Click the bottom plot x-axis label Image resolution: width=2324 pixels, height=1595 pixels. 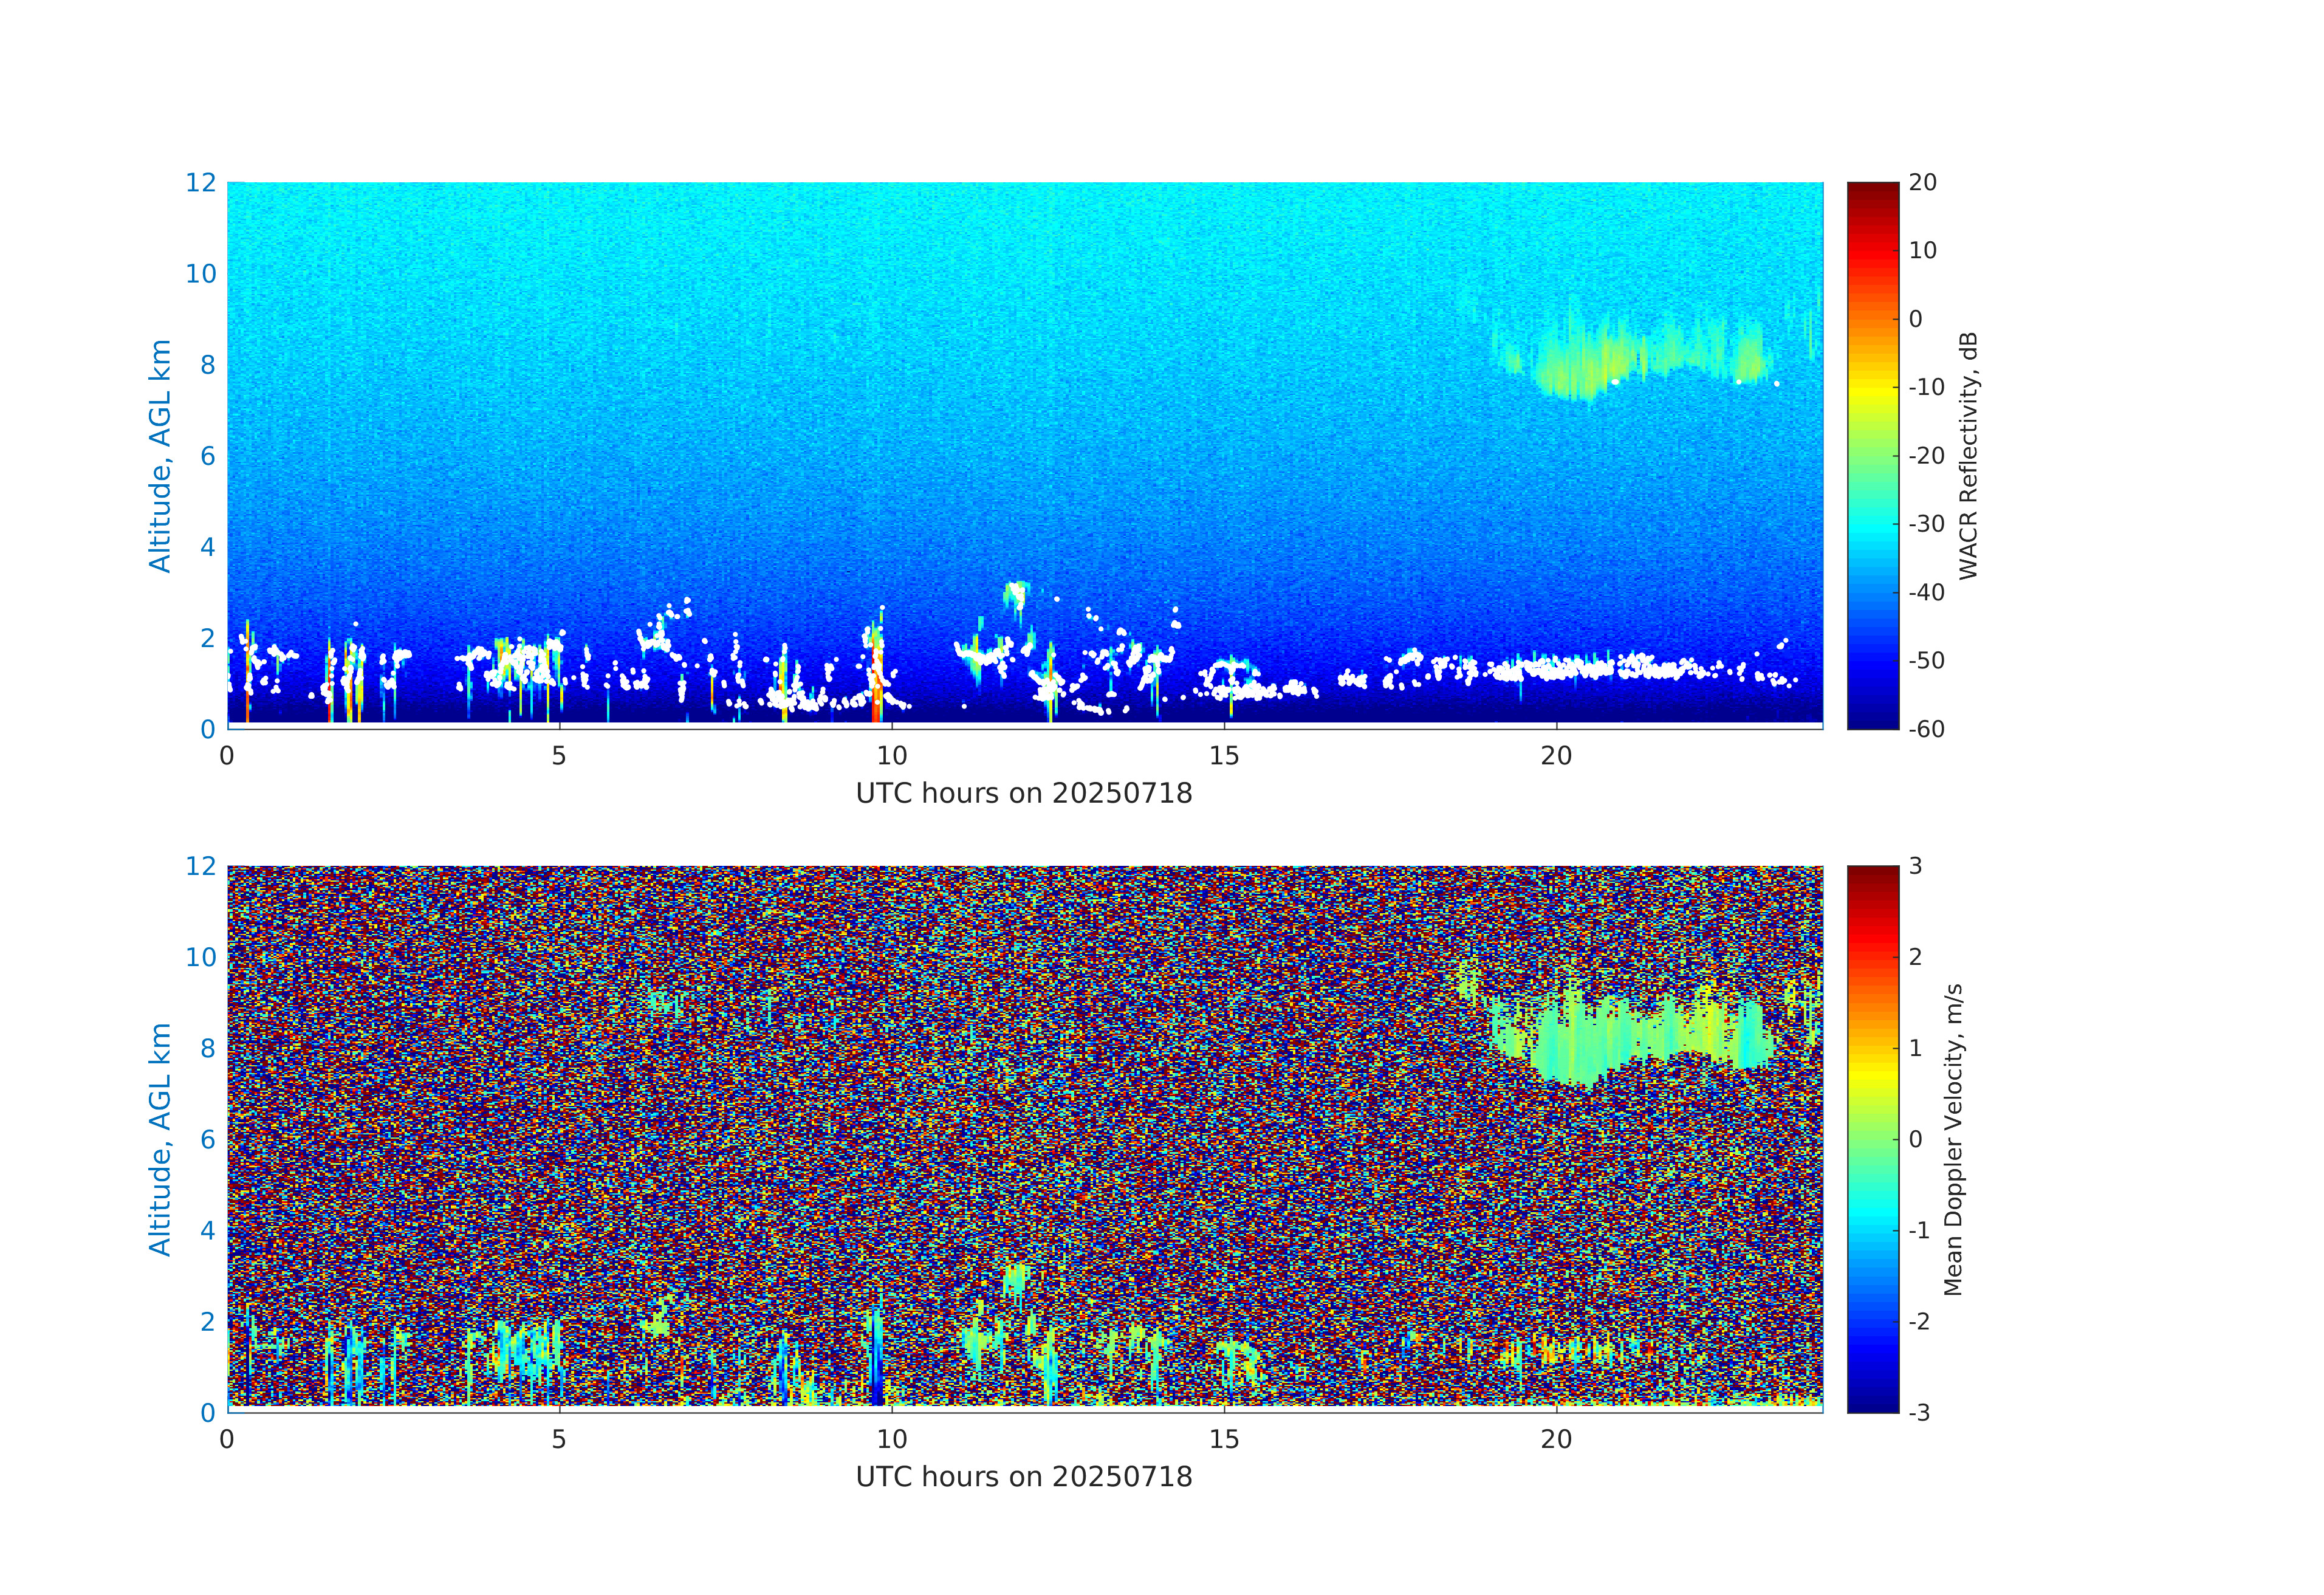[1024, 1477]
